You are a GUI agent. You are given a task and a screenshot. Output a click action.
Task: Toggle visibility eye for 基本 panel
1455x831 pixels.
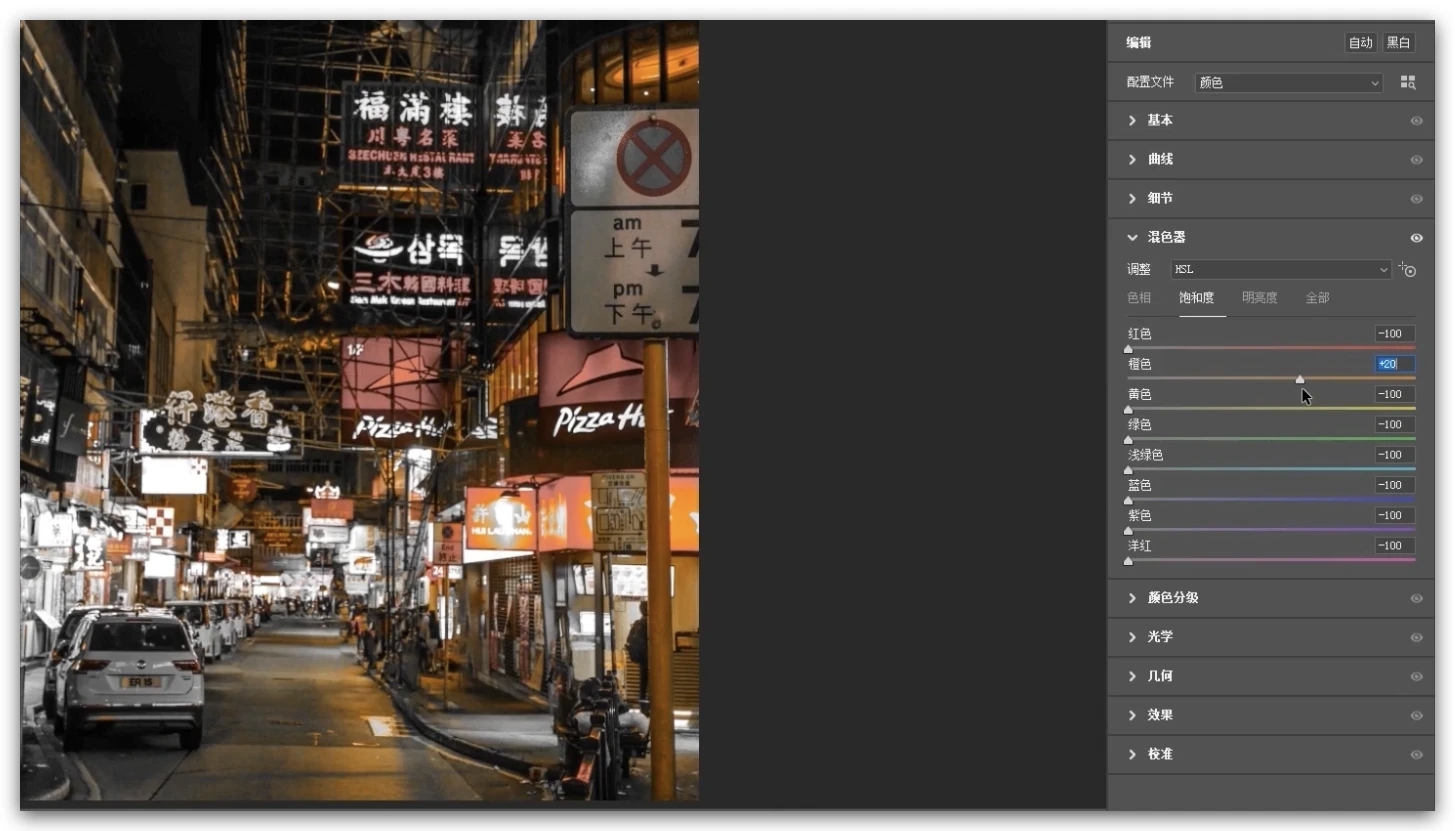pyautogui.click(x=1416, y=121)
